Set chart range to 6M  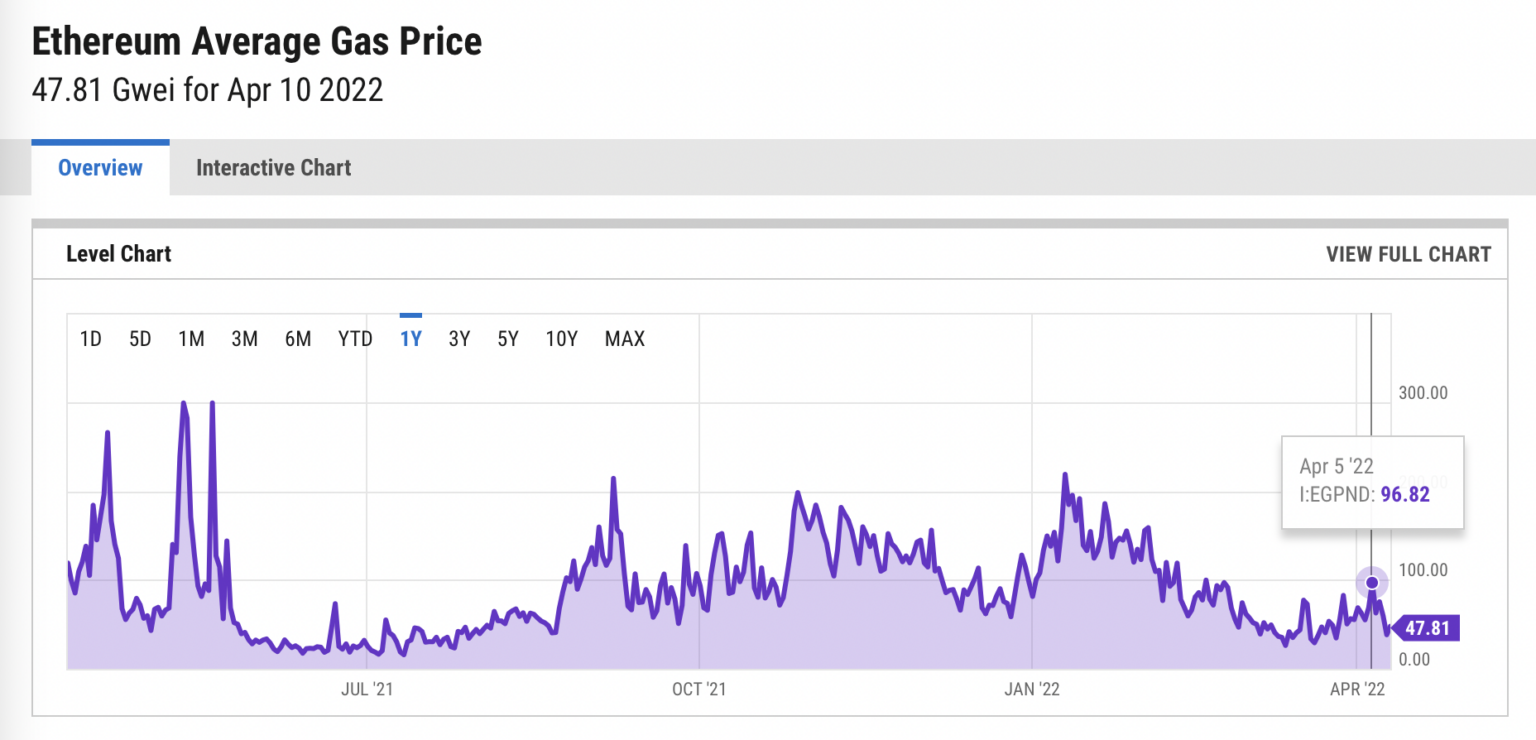click(x=298, y=339)
